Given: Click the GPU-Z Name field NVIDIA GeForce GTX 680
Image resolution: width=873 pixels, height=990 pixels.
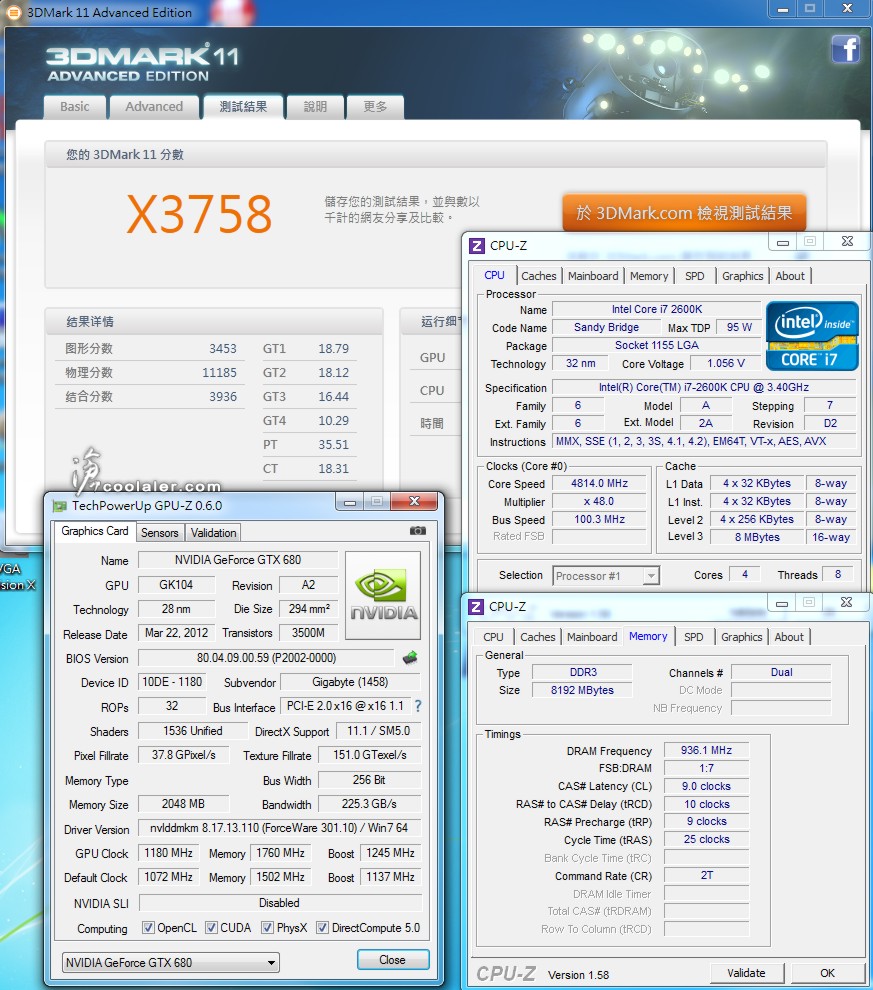Looking at the screenshot, I should point(238,560).
